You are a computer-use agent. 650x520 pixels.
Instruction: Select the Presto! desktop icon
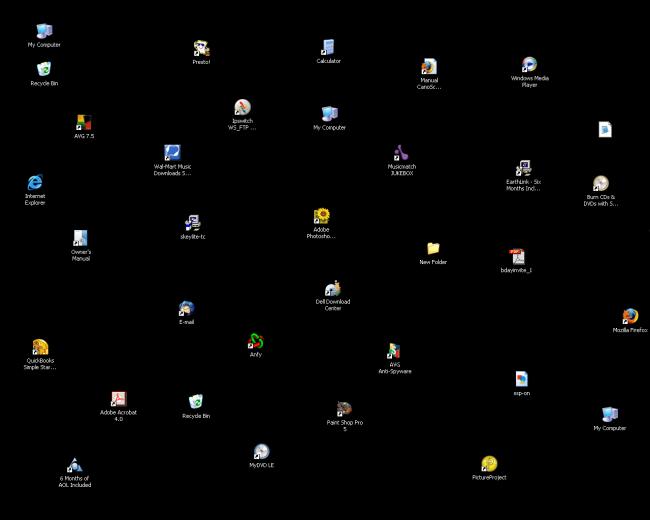click(202, 48)
